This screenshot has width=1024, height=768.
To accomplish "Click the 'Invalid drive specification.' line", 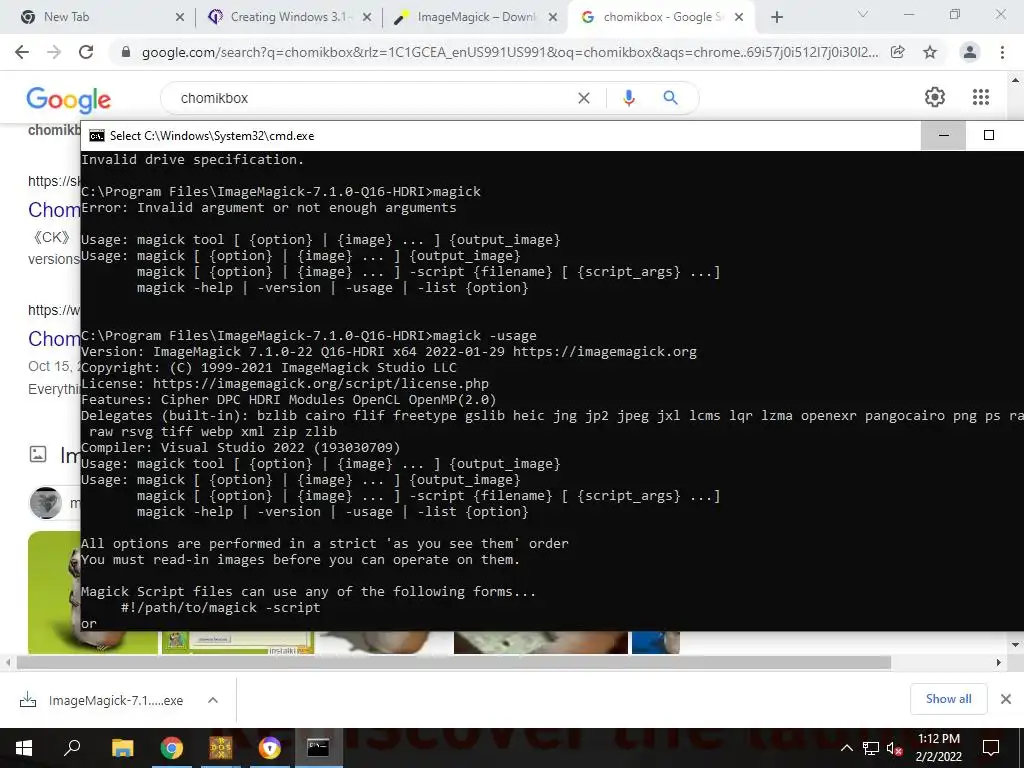I will pyautogui.click(x=193, y=159).
